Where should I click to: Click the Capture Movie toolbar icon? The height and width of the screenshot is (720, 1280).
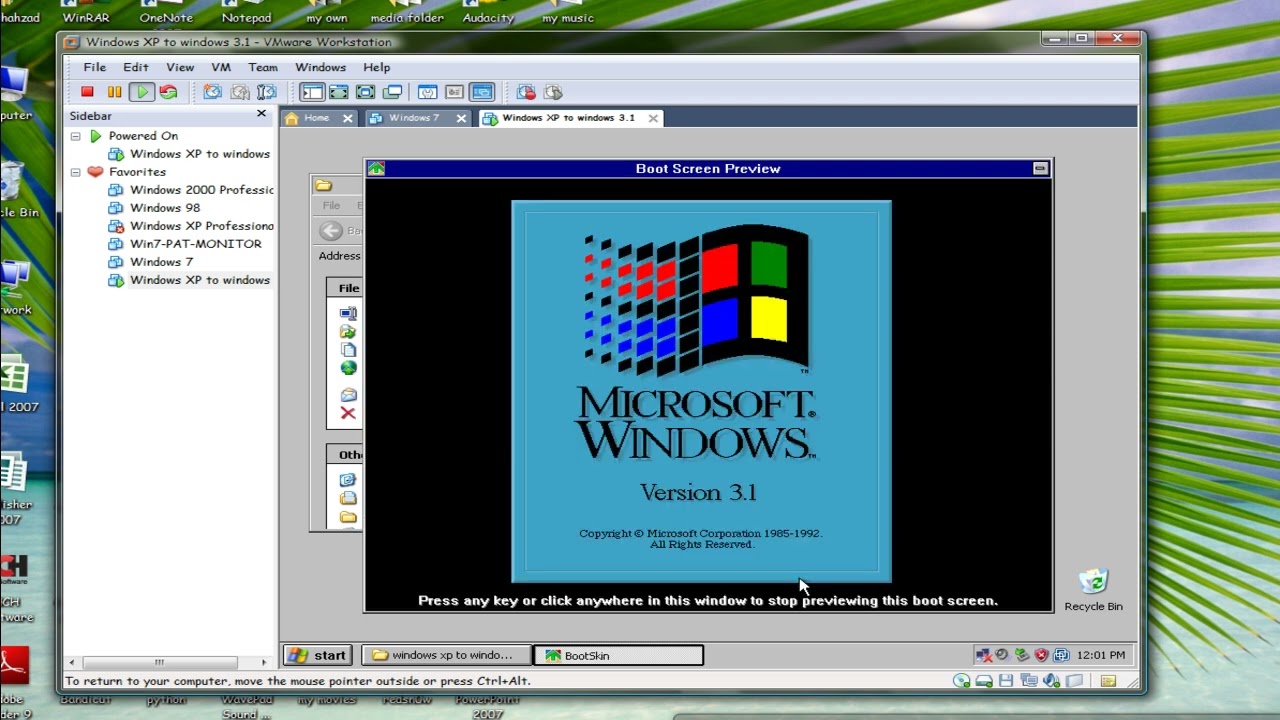point(526,92)
